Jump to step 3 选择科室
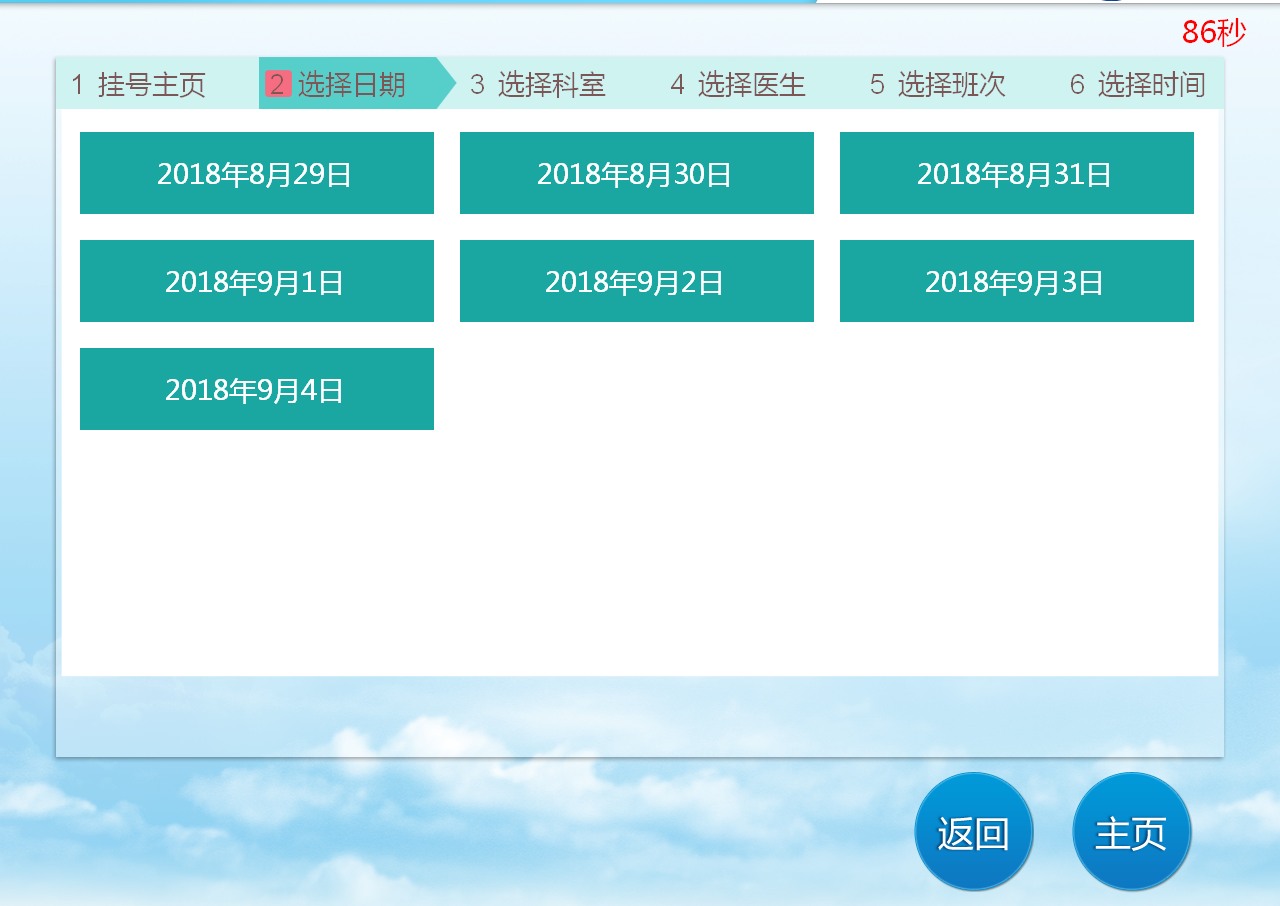Image resolution: width=1280 pixels, height=906 pixels. click(538, 84)
